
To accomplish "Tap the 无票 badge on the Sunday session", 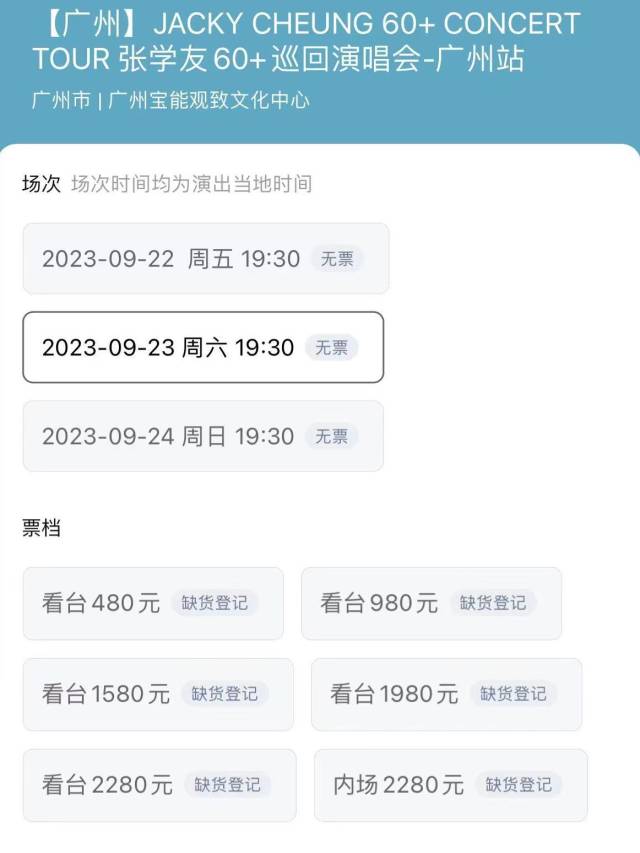I will [x=331, y=436].
